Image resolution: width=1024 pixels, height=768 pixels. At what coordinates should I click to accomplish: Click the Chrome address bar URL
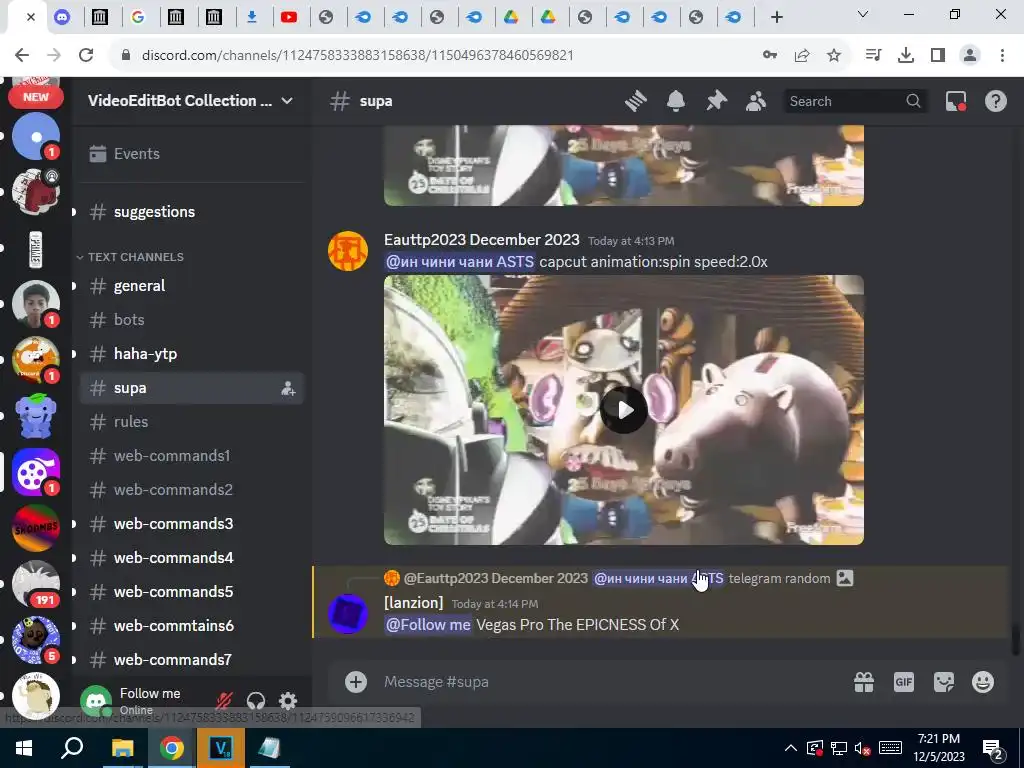[357, 56]
